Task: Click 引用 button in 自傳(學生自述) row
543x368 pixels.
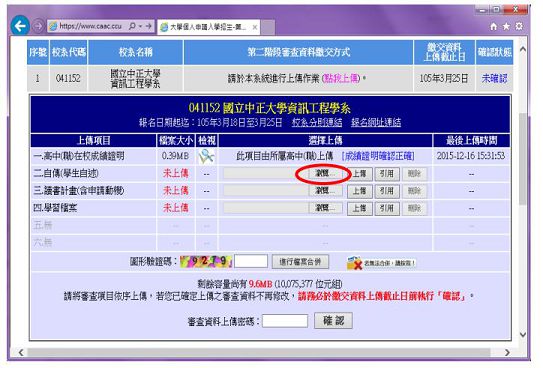Action: [387, 174]
